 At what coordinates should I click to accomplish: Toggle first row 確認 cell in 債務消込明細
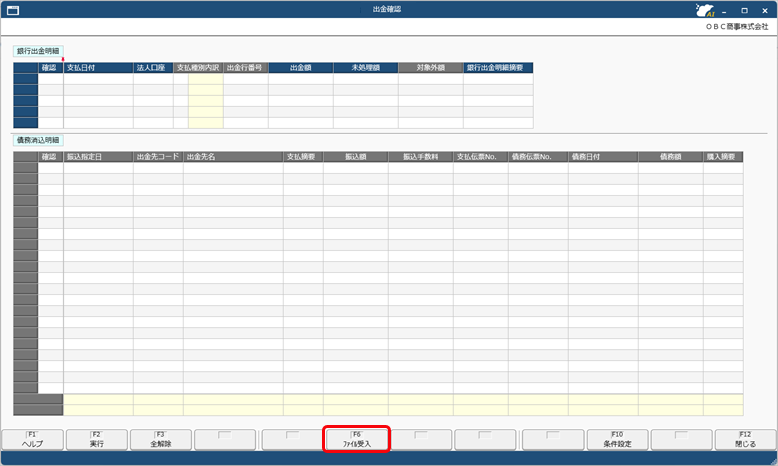pyautogui.click(x=50, y=168)
